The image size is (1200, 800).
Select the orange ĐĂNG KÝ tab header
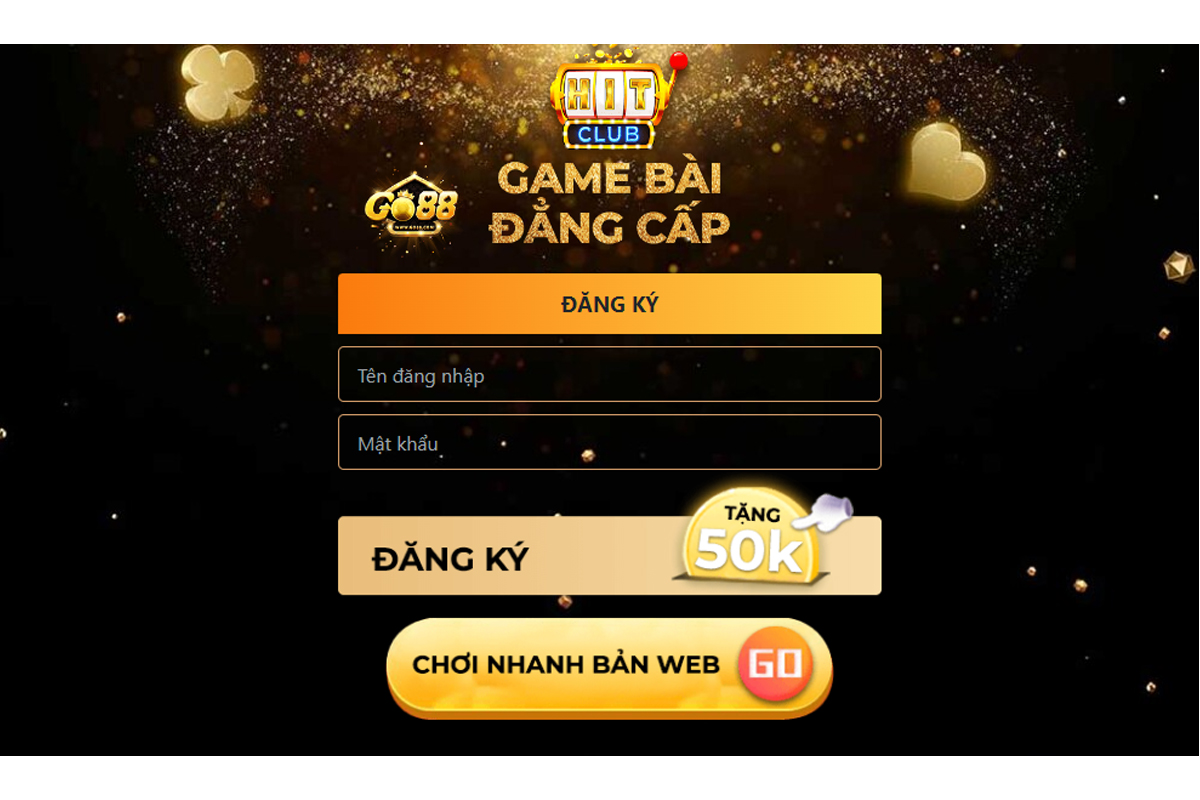tap(610, 304)
